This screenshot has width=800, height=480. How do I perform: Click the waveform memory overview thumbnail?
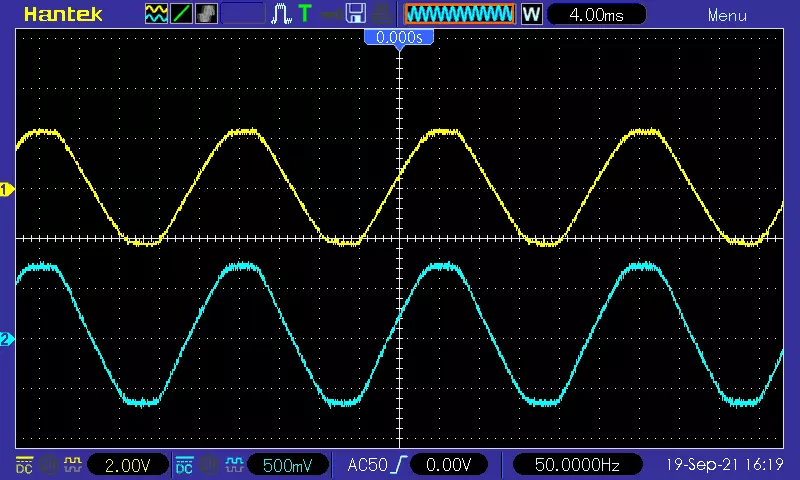[460, 14]
